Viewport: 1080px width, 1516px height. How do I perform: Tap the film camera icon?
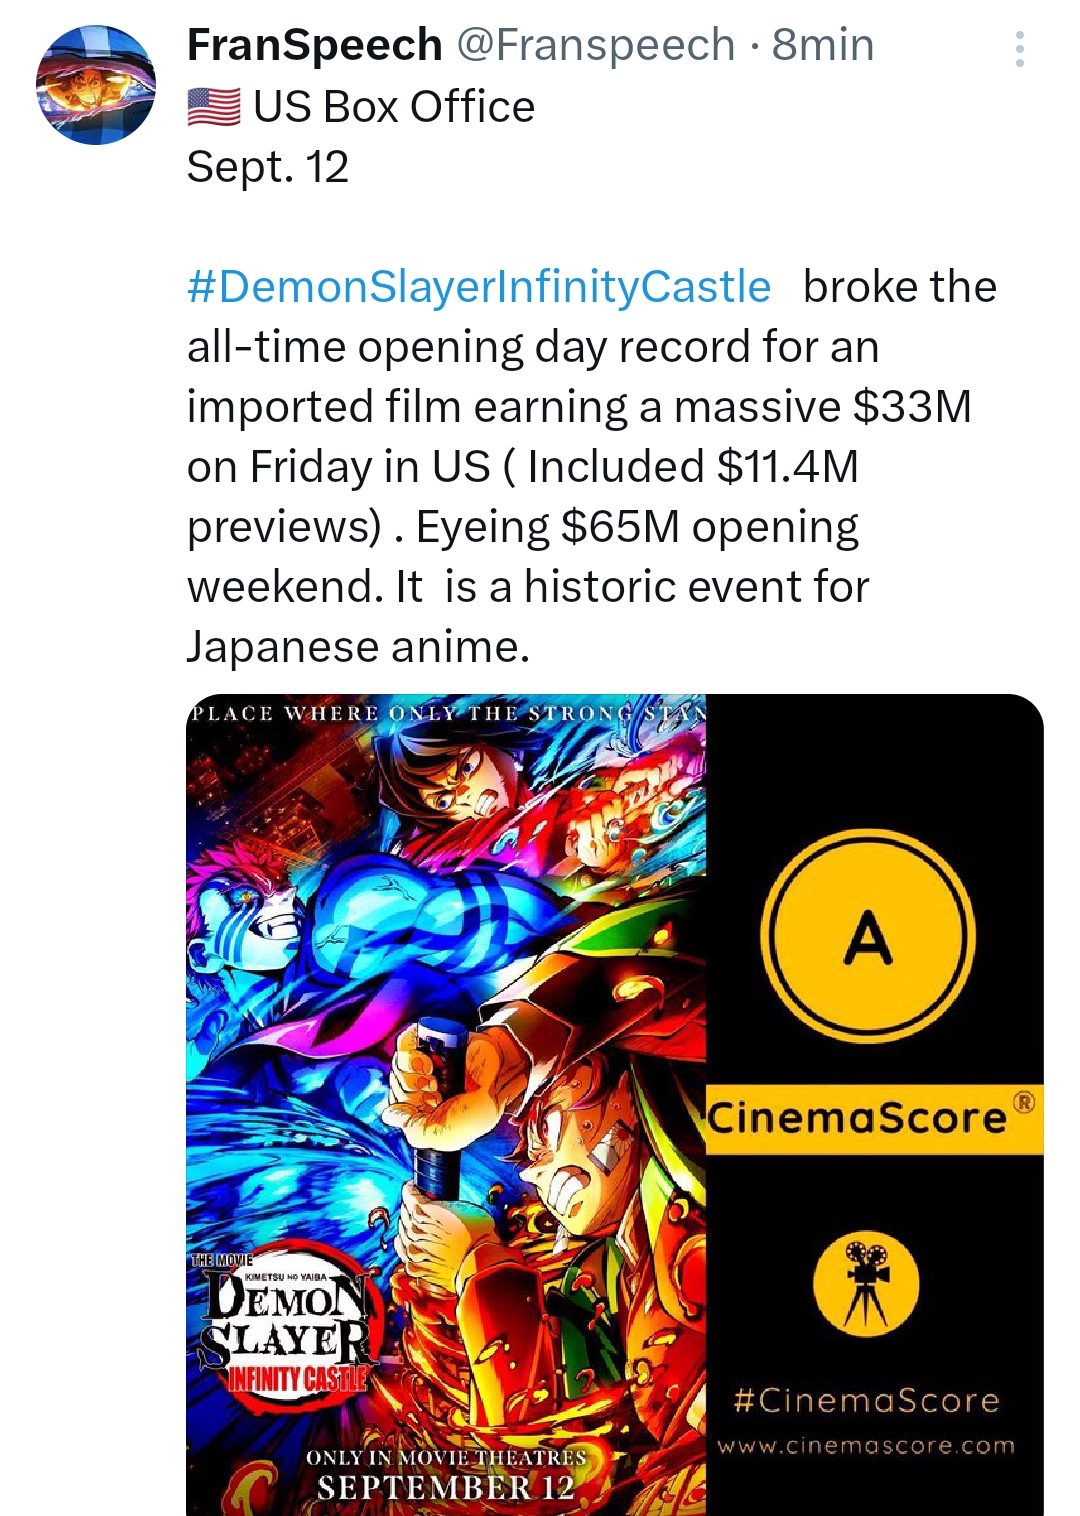[x=866, y=1283]
